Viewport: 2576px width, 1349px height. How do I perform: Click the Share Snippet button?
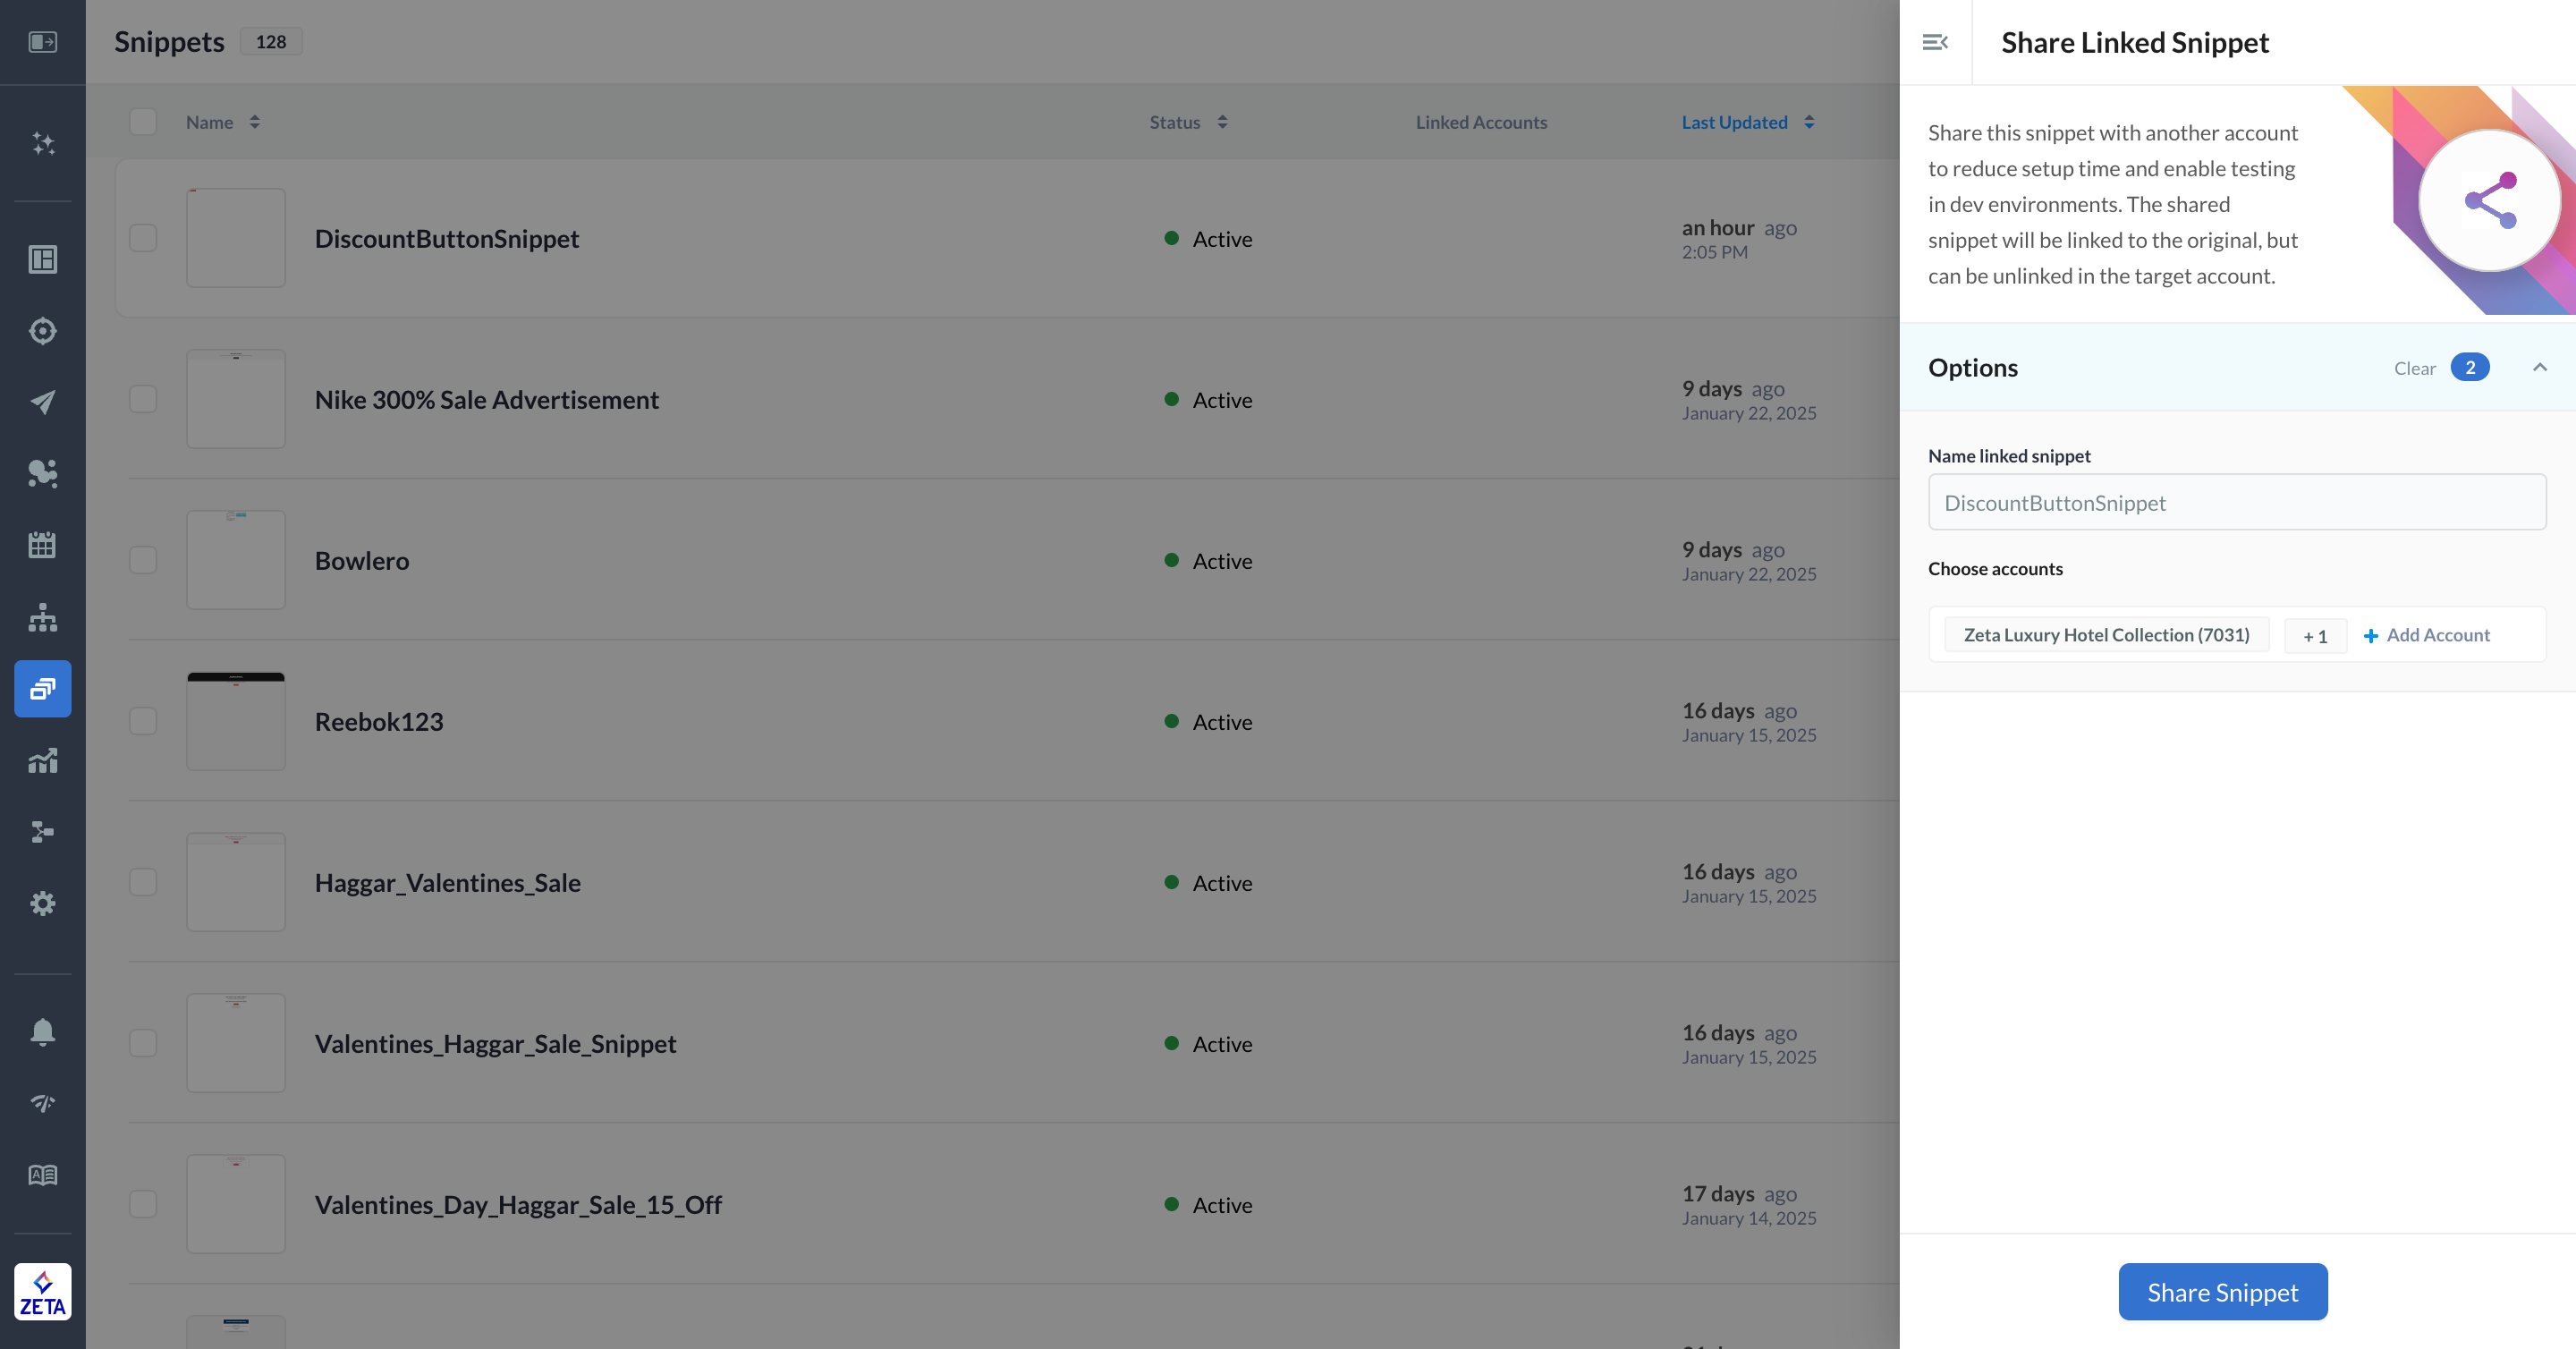click(x=2222, y=1292)
